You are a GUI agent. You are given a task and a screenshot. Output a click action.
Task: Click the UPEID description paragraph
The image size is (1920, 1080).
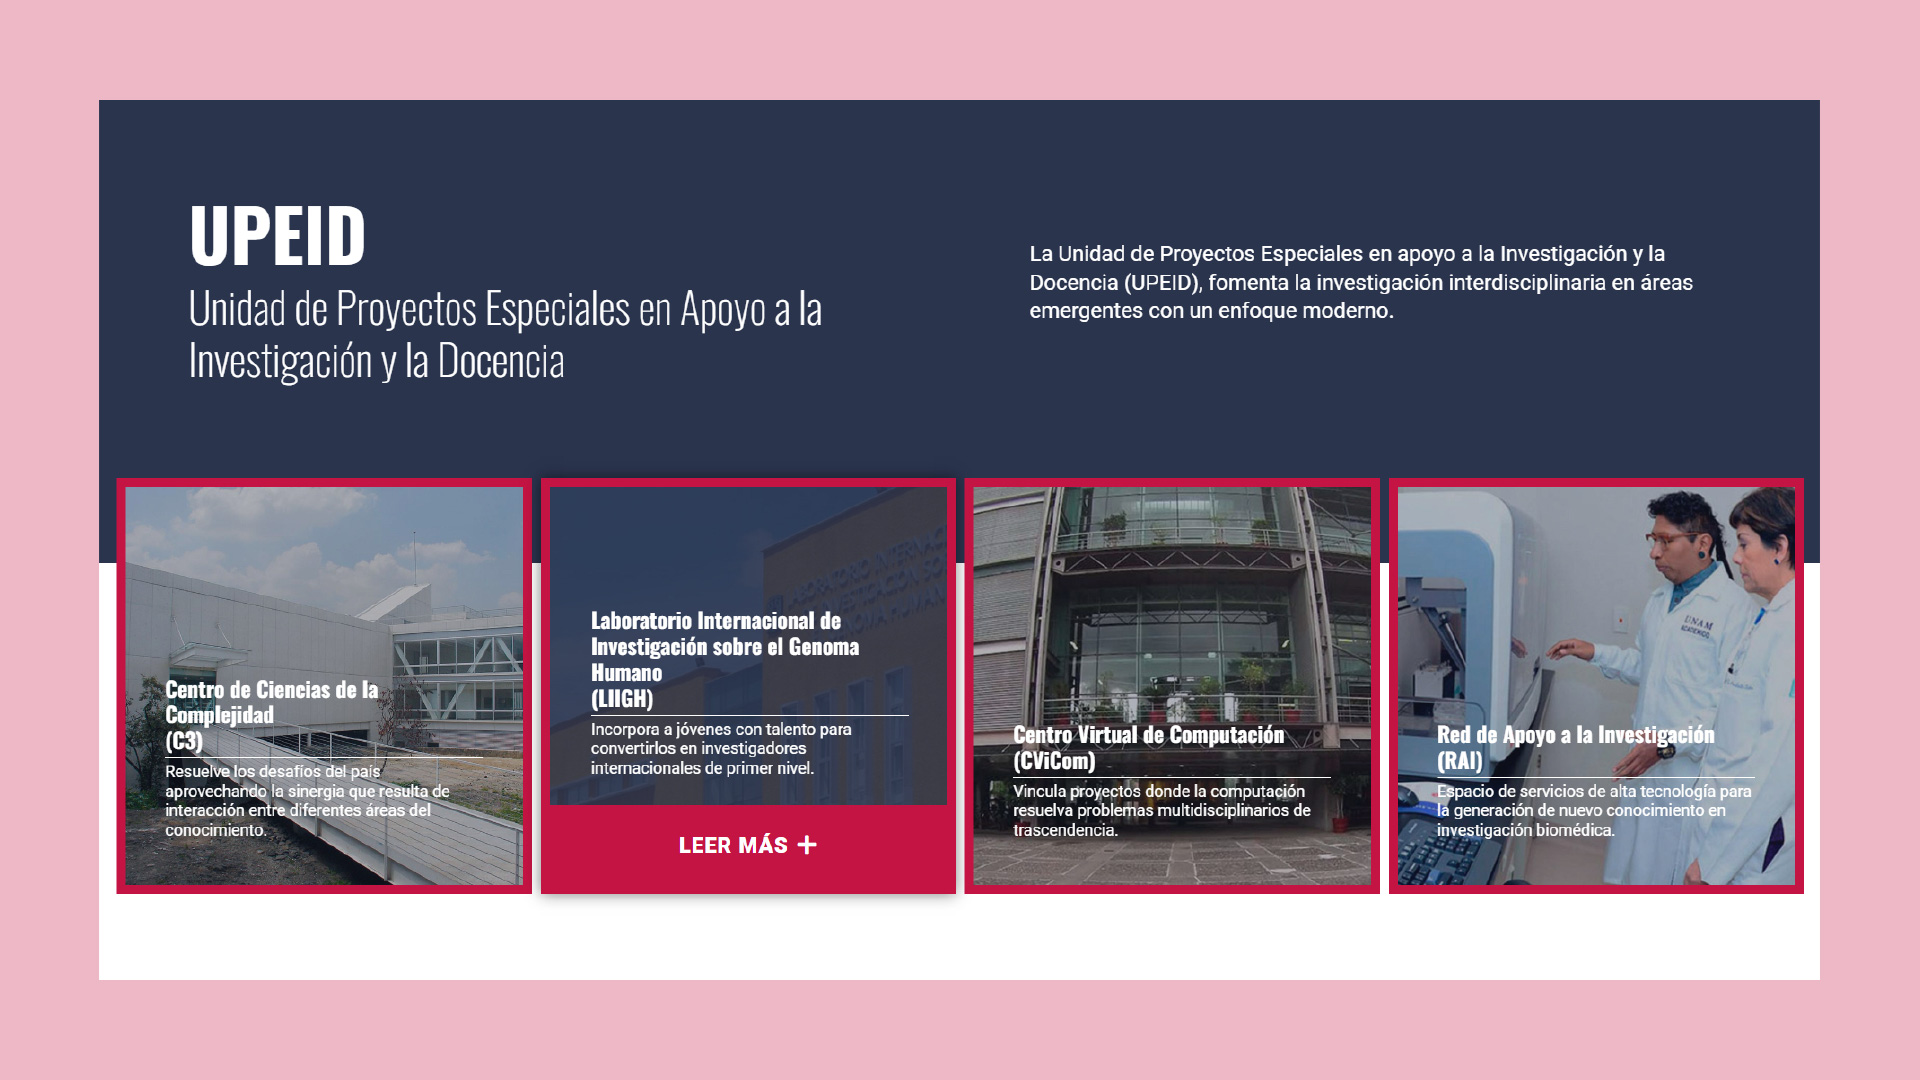click(1360, 282)
